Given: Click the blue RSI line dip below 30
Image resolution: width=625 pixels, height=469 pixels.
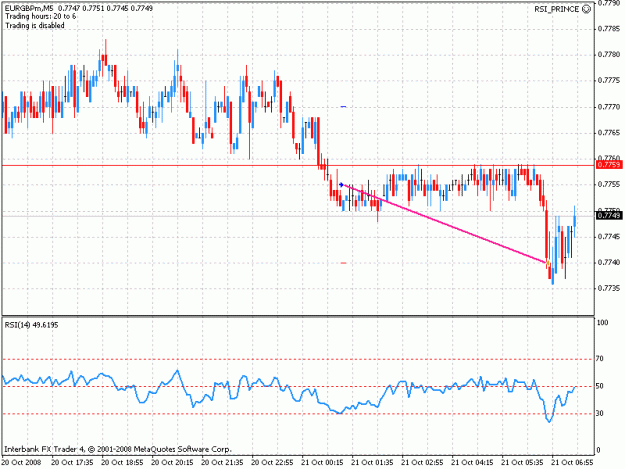Looking at the screenshot, I should click(550, 418).
